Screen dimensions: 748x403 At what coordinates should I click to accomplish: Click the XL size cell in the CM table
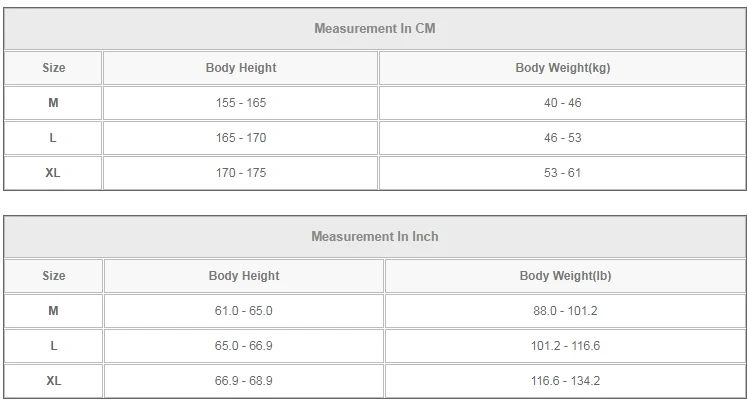pyautogui.click(x=53, y=173)
